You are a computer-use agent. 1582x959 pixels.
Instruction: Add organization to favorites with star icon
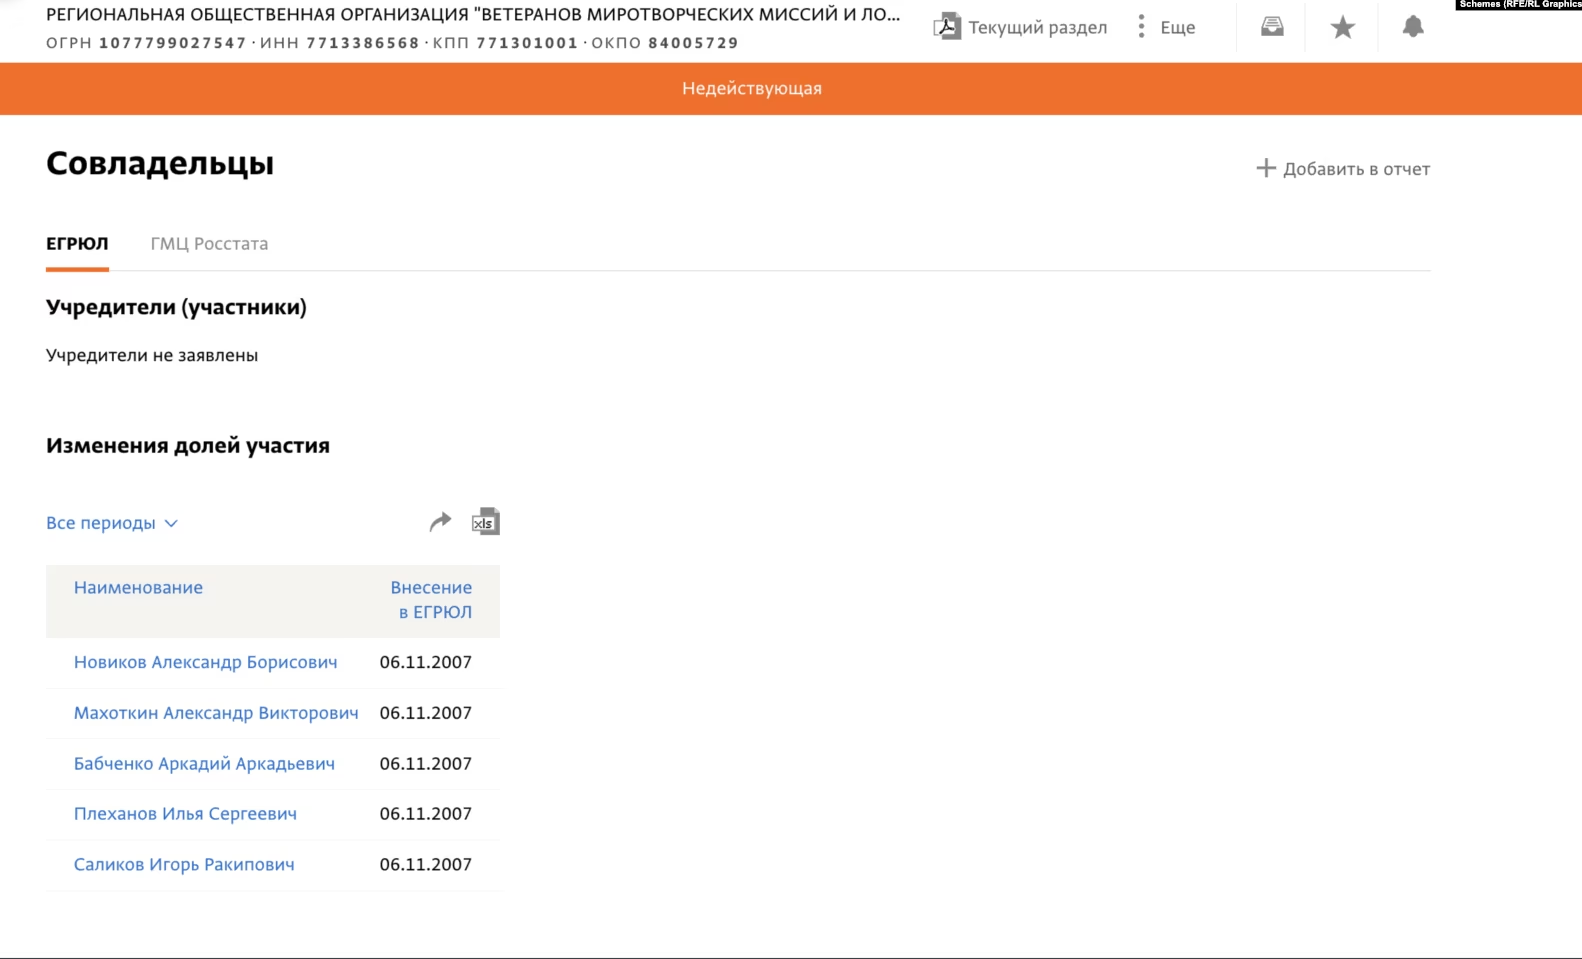[x=1343, y=27]
